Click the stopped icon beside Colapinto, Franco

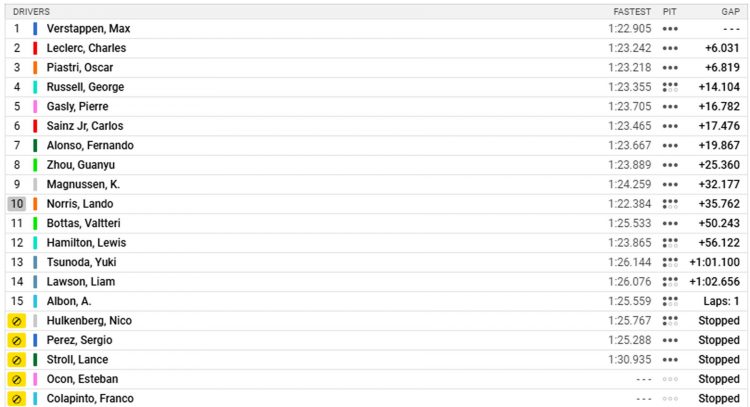pyautogui.click(x=17, y=399)
